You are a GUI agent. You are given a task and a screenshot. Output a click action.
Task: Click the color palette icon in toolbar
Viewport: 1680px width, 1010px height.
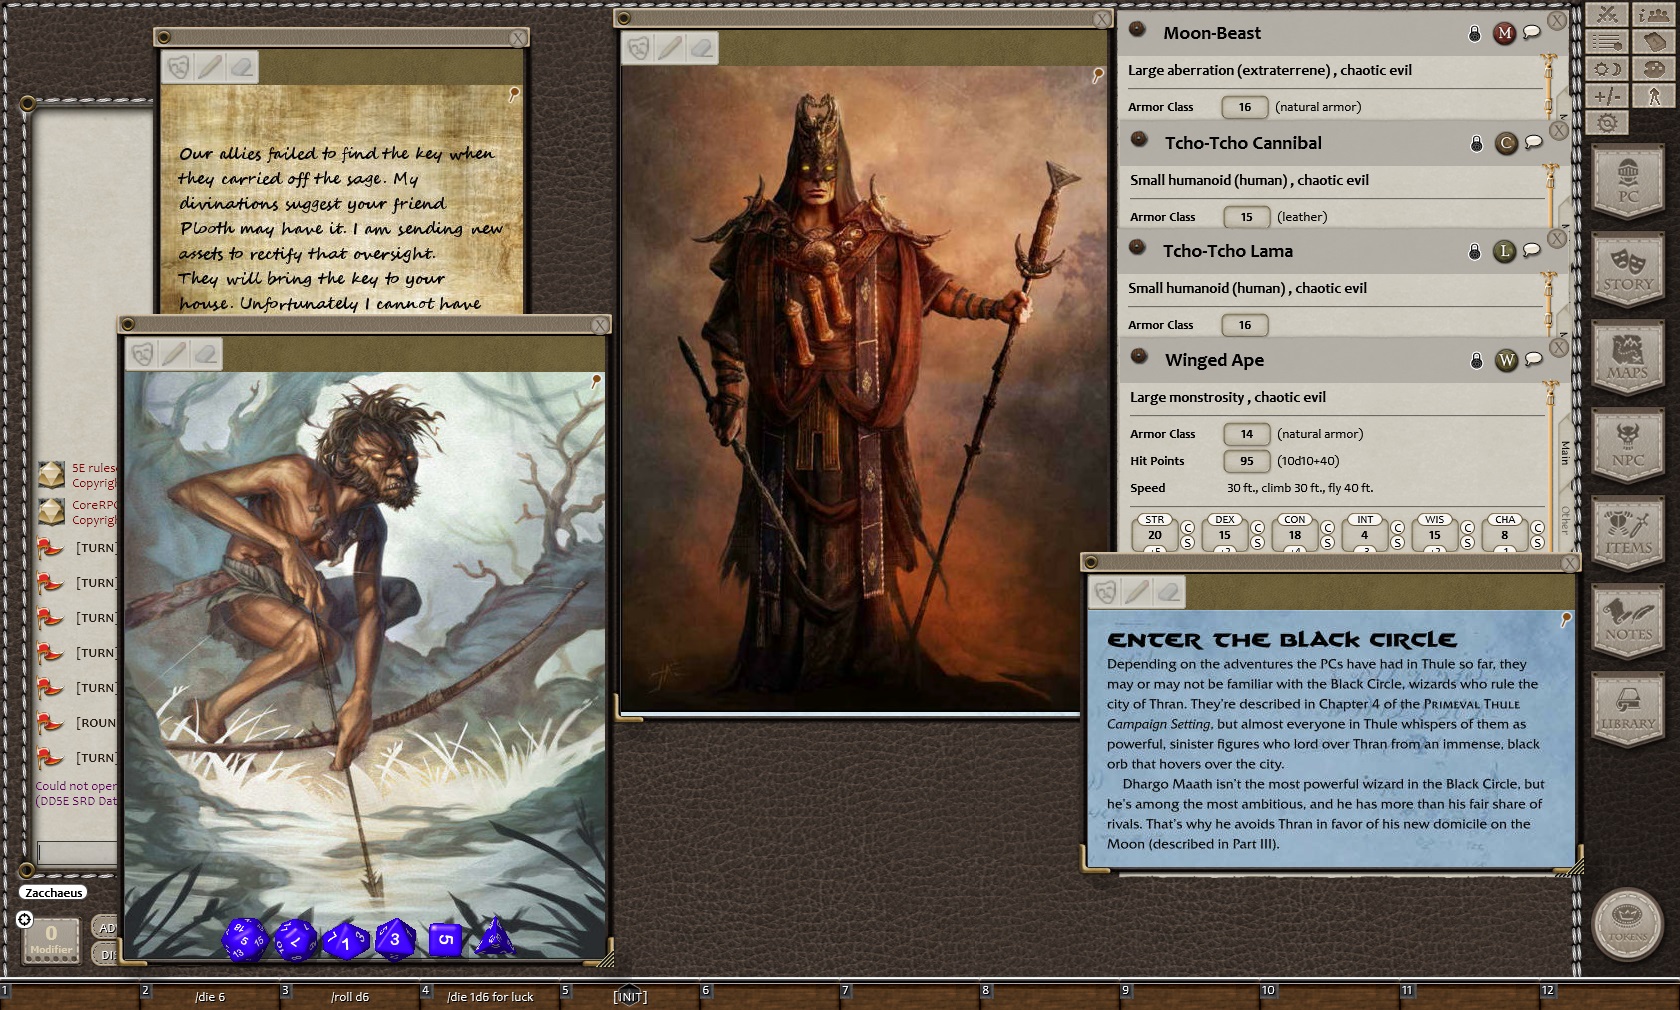click(1655, 69)
